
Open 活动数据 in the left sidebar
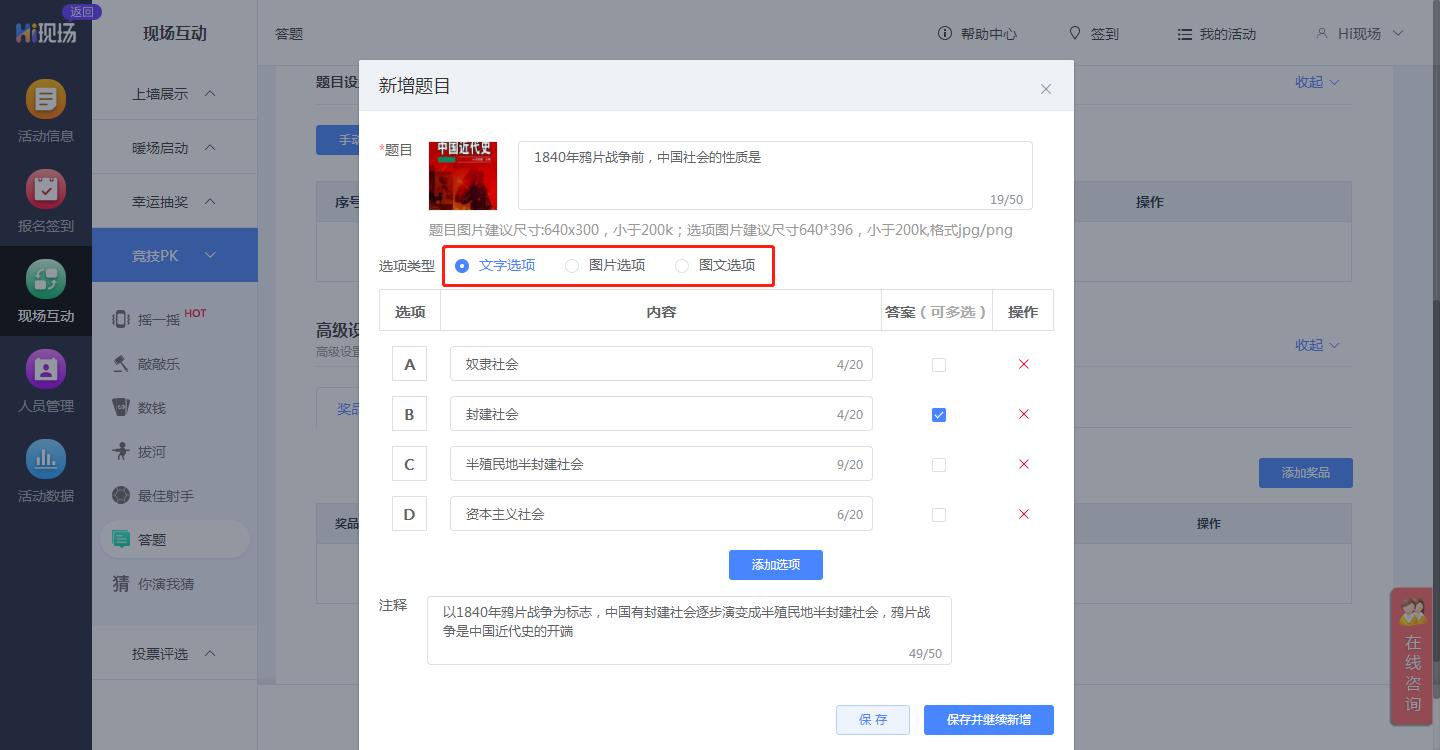(46, 470)
